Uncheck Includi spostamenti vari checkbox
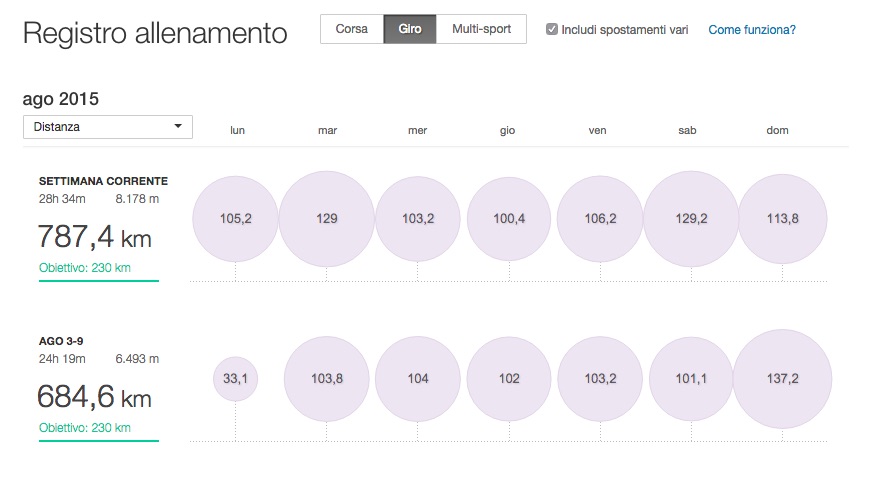The width and height of the screenshot is (888, 482). click(x=552, y=30)
